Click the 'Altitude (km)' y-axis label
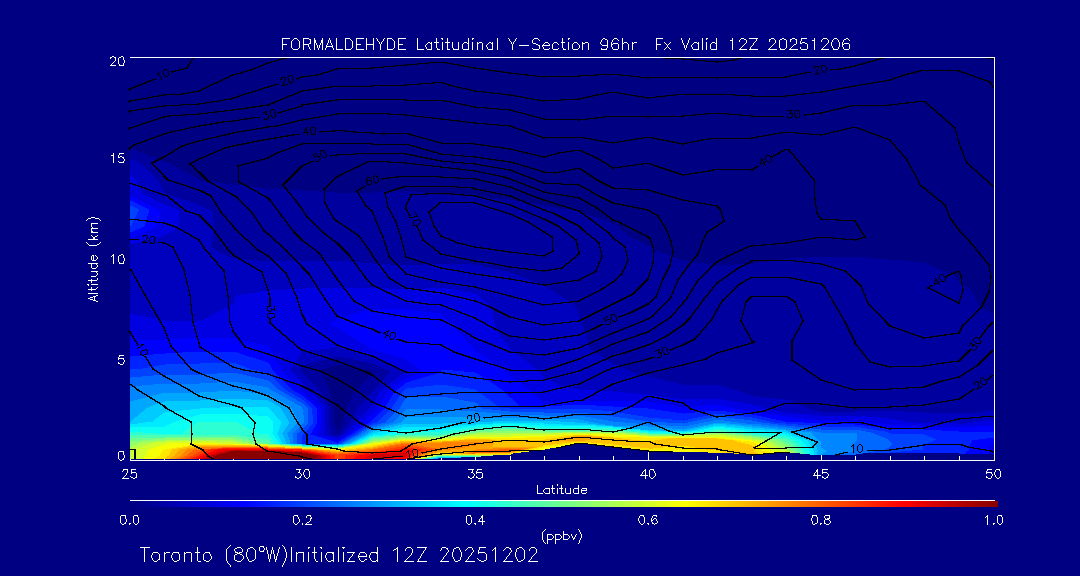This screenshot has height=576, width=1080. (94, 258)
